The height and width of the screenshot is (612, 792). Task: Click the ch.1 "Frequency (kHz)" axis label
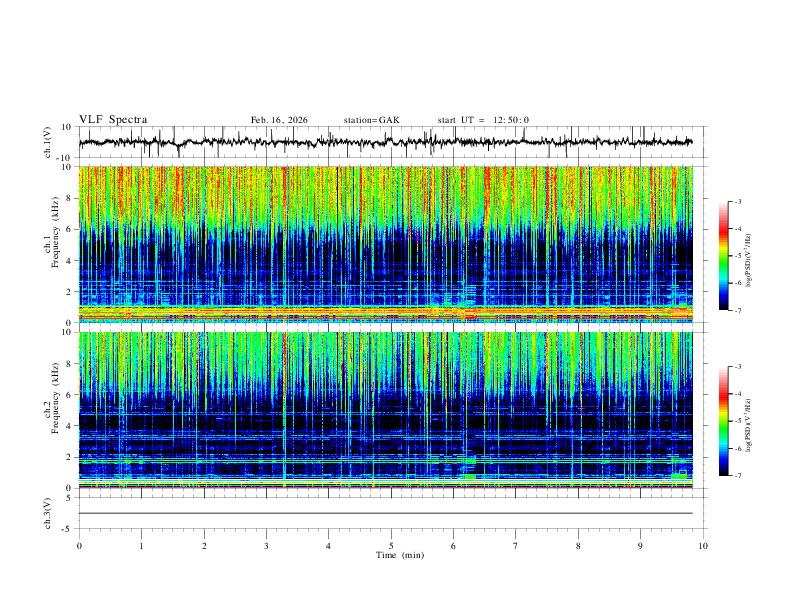(55, 232)
